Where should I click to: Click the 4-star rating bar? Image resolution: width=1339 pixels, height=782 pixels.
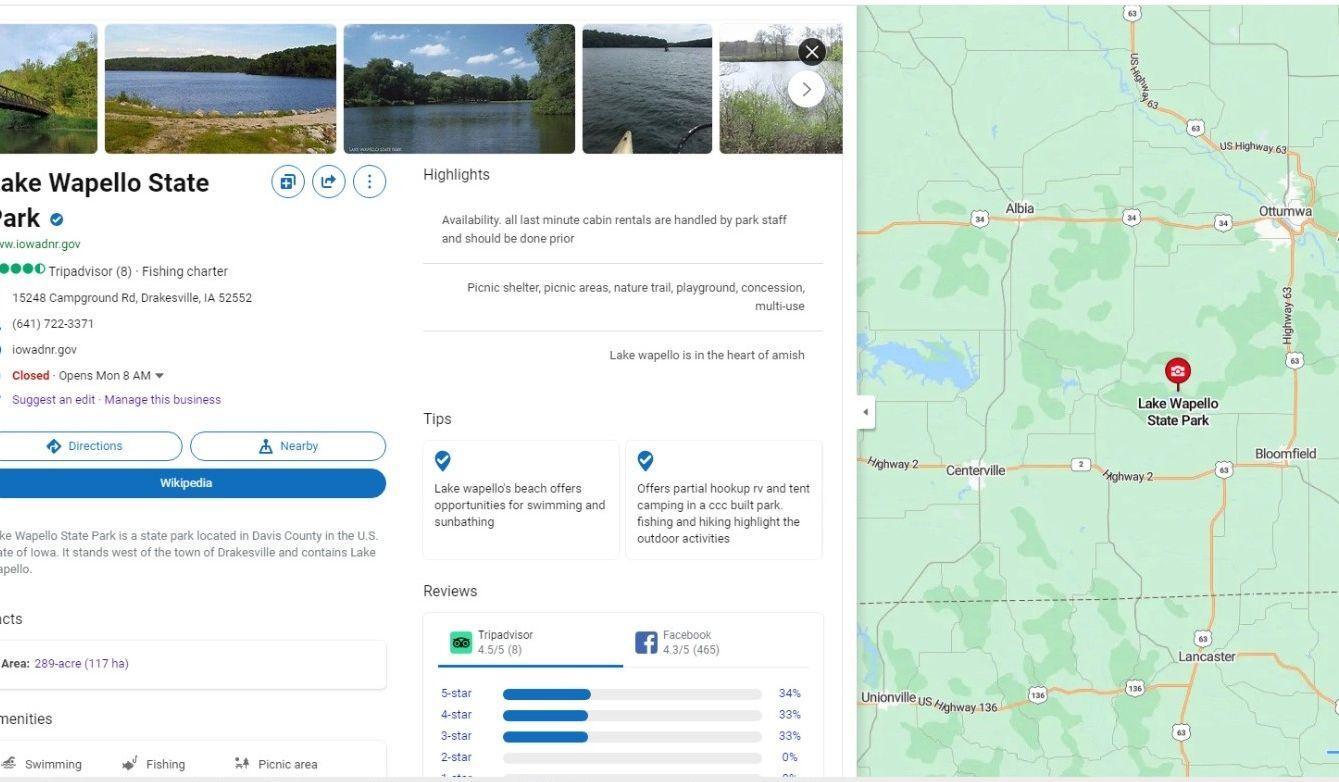click(632, 715)
